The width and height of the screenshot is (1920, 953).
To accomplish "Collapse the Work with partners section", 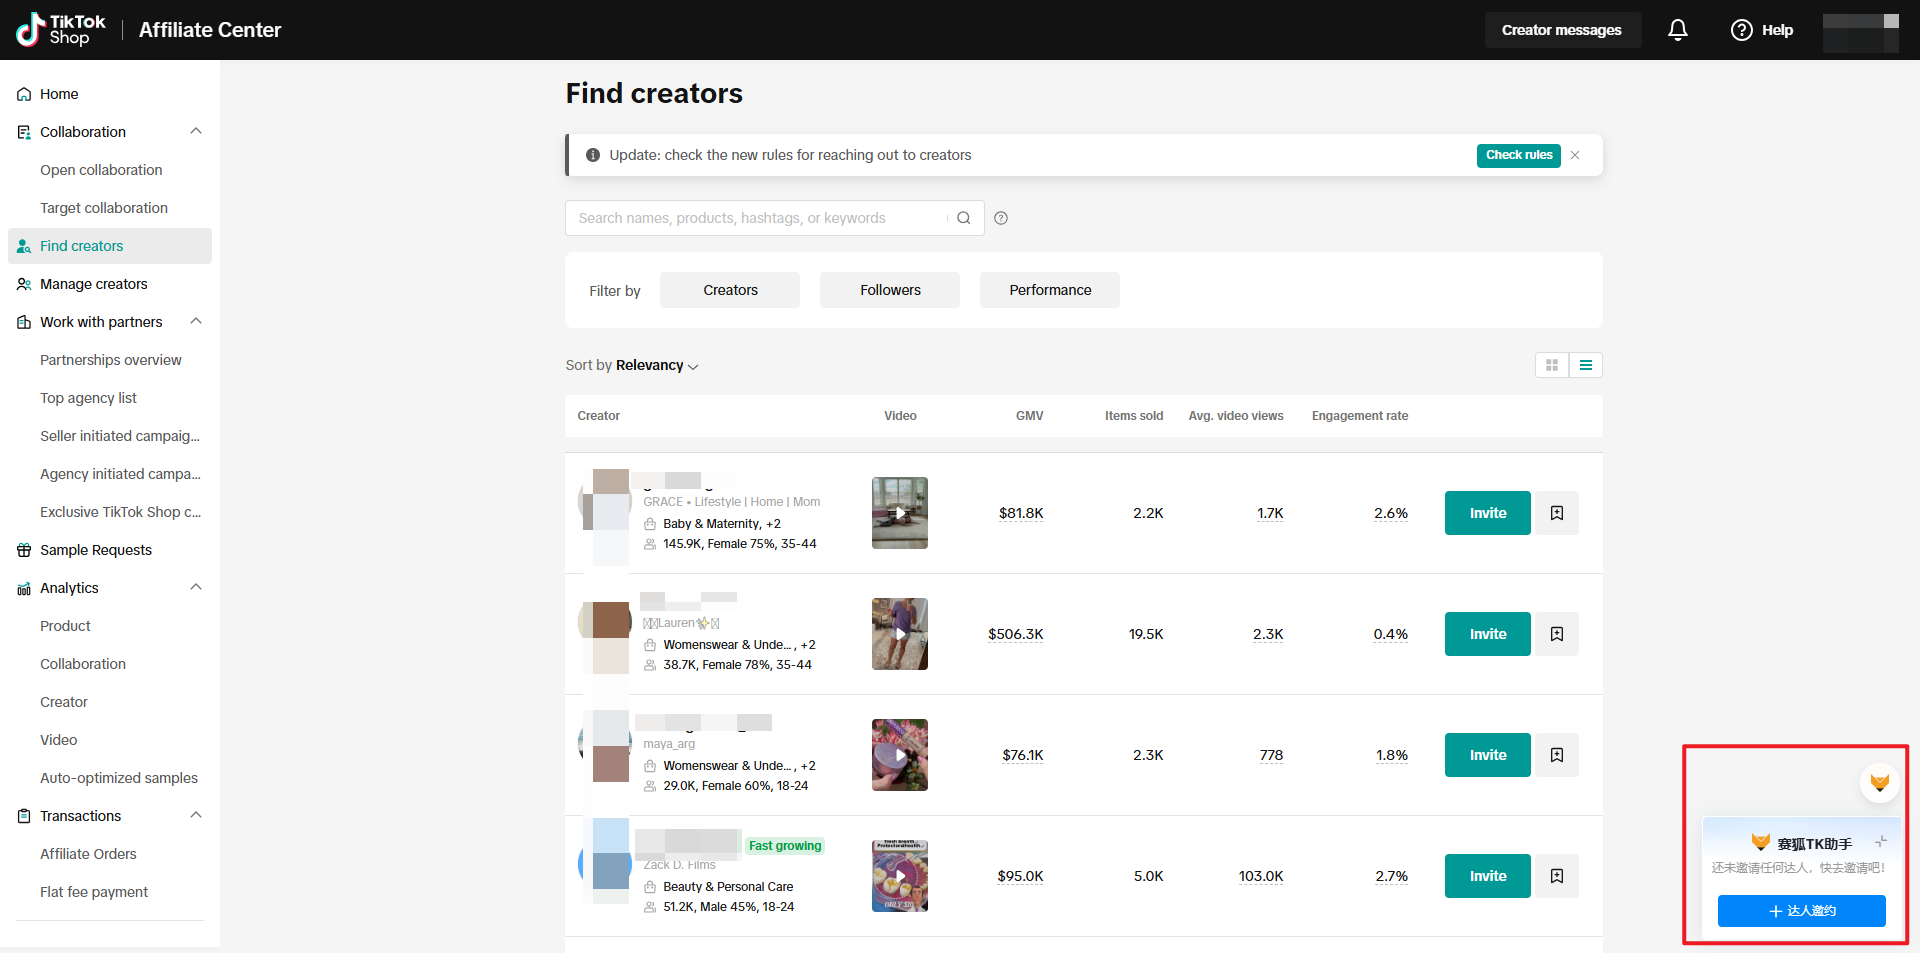I will tap(196, 321).
